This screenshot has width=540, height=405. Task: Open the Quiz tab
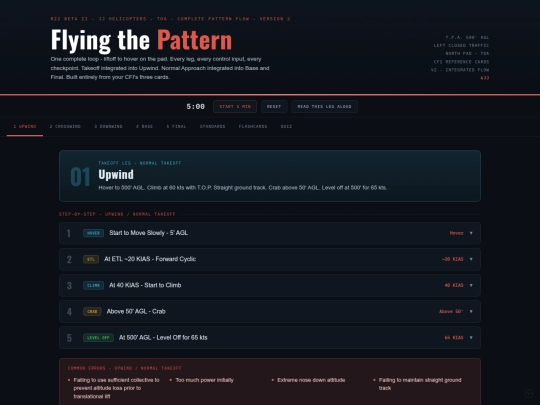coord(286,127)
